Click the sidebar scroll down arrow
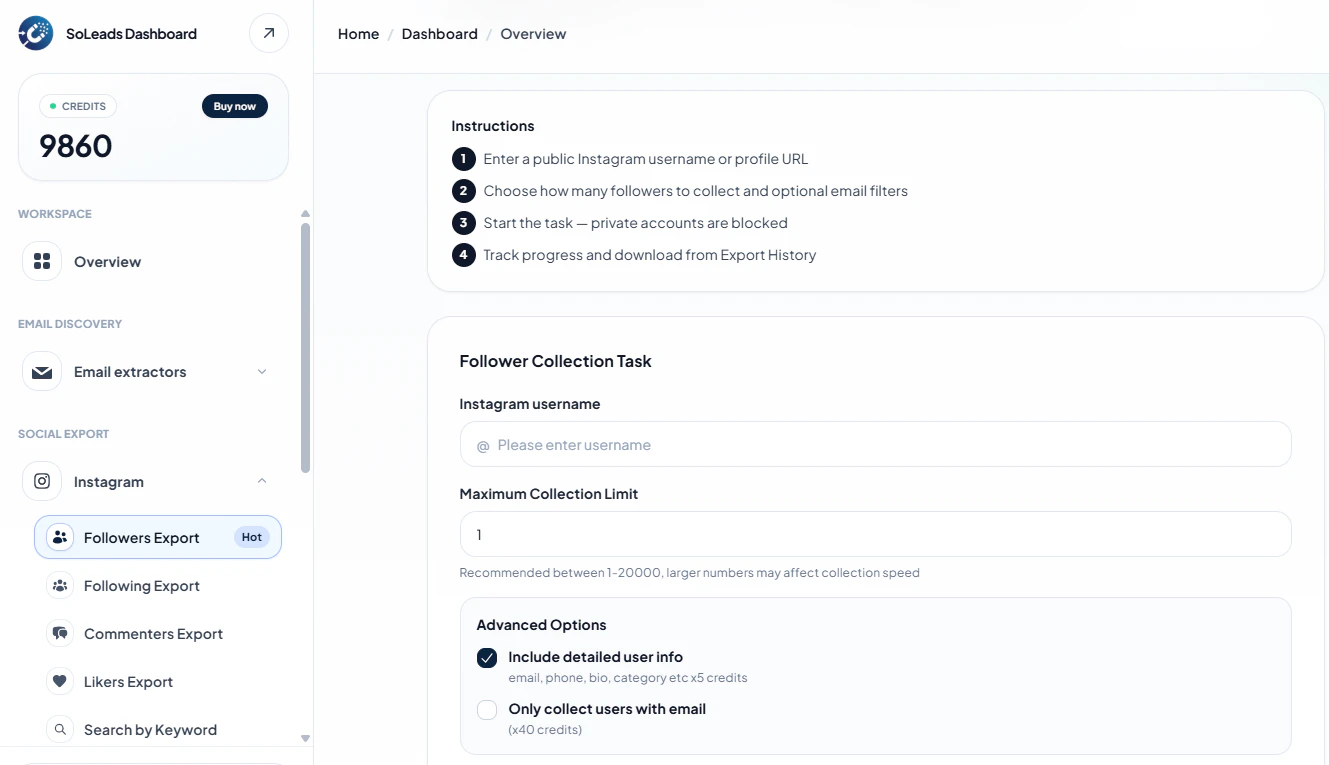This screenshot has width=1329, height=765. (x=305, y=738)
